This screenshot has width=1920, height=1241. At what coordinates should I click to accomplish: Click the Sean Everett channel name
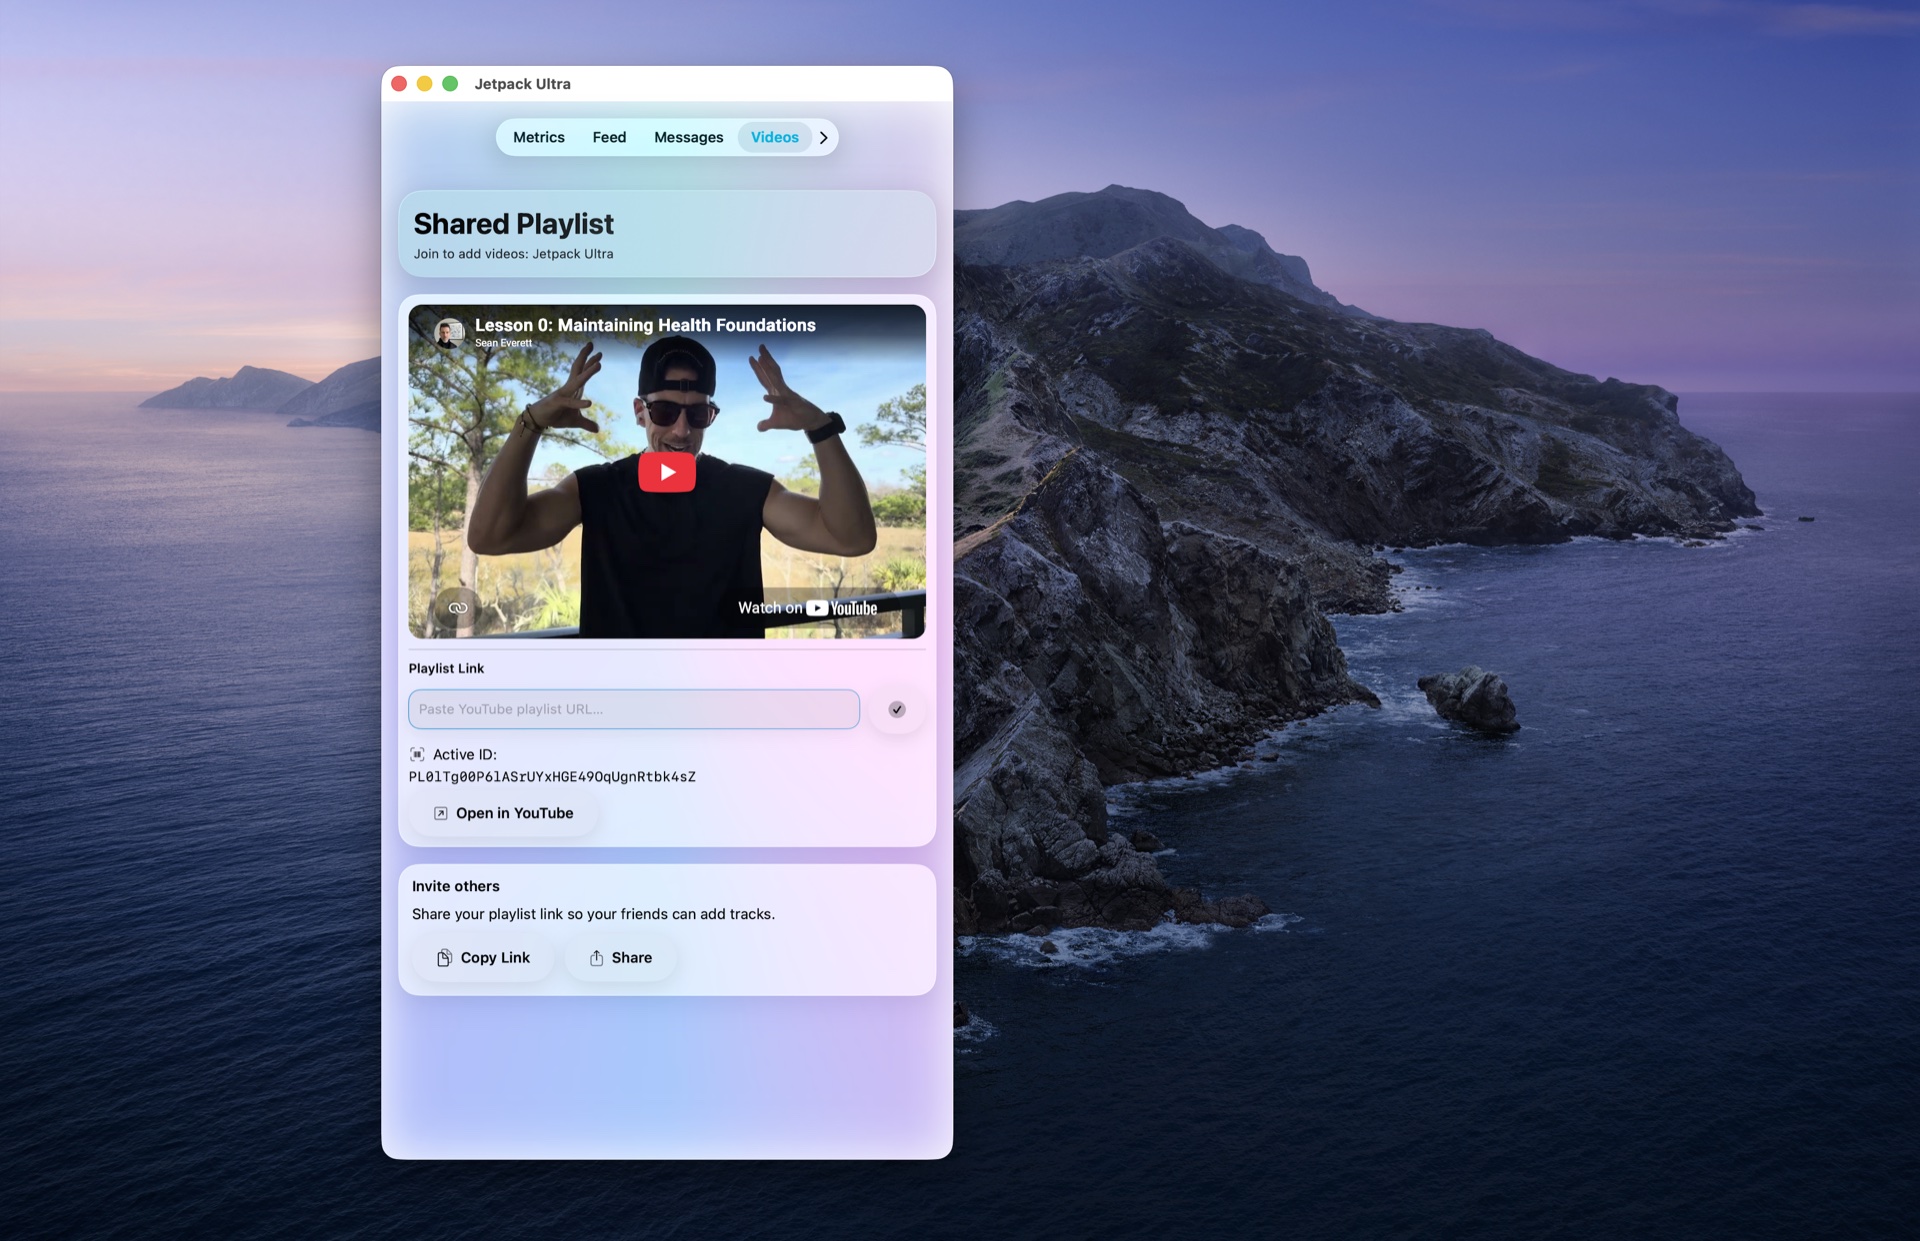[503, 343]
